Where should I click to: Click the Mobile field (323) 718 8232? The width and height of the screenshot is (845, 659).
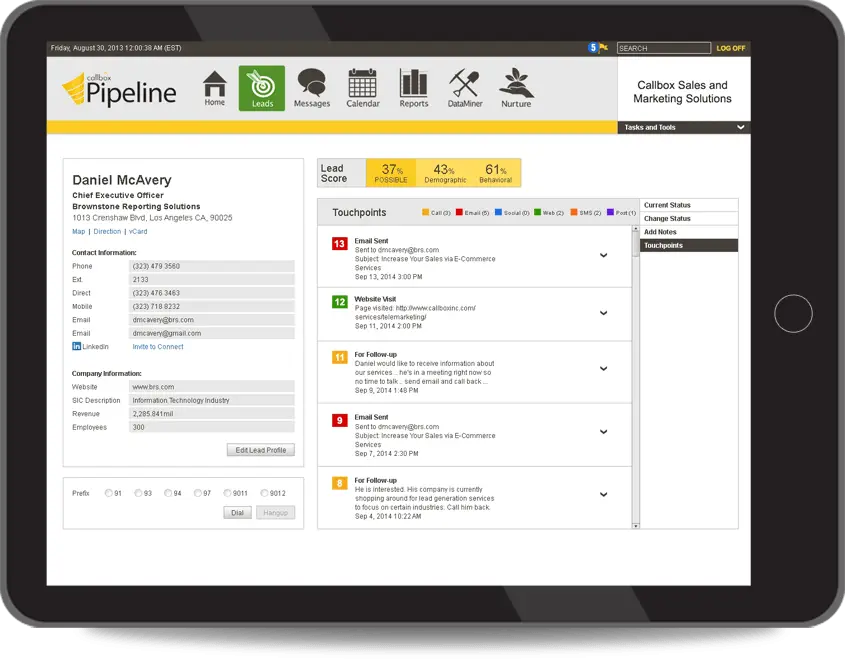[x=212, y=307]
